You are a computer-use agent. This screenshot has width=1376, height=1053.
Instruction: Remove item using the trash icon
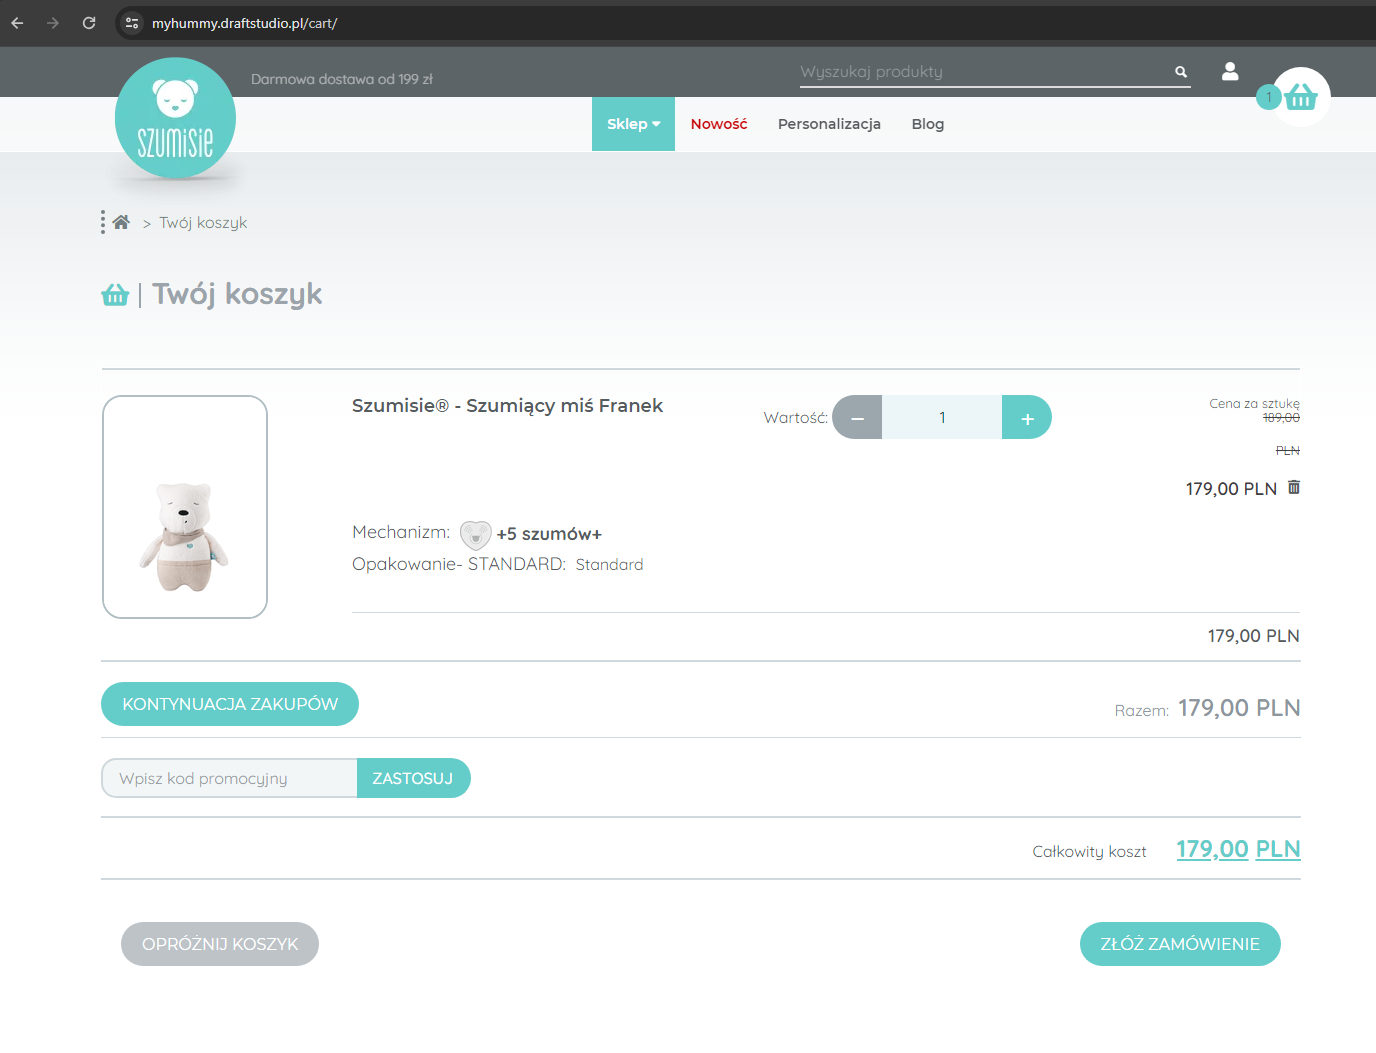(1294, 487)
